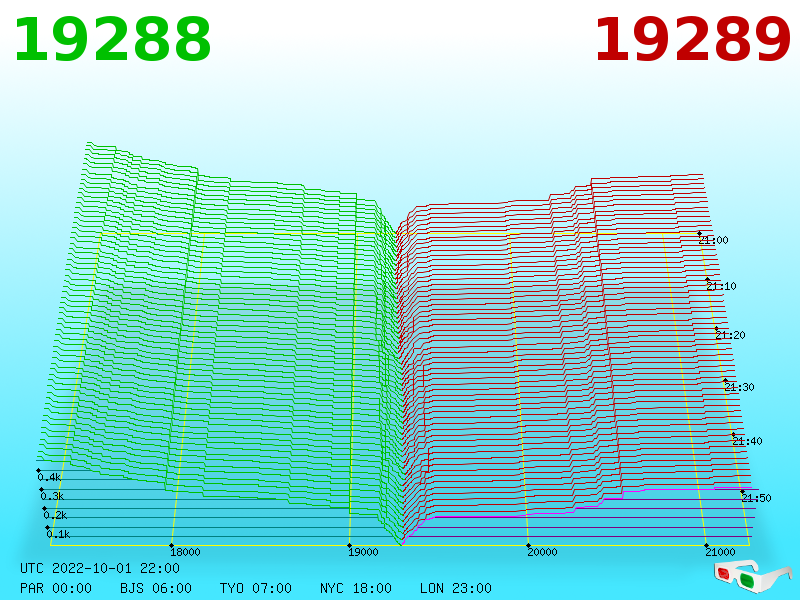Click the UTC 2022-10-01 22:00 timestamp

pyautogui.click(x=100, y=568)
